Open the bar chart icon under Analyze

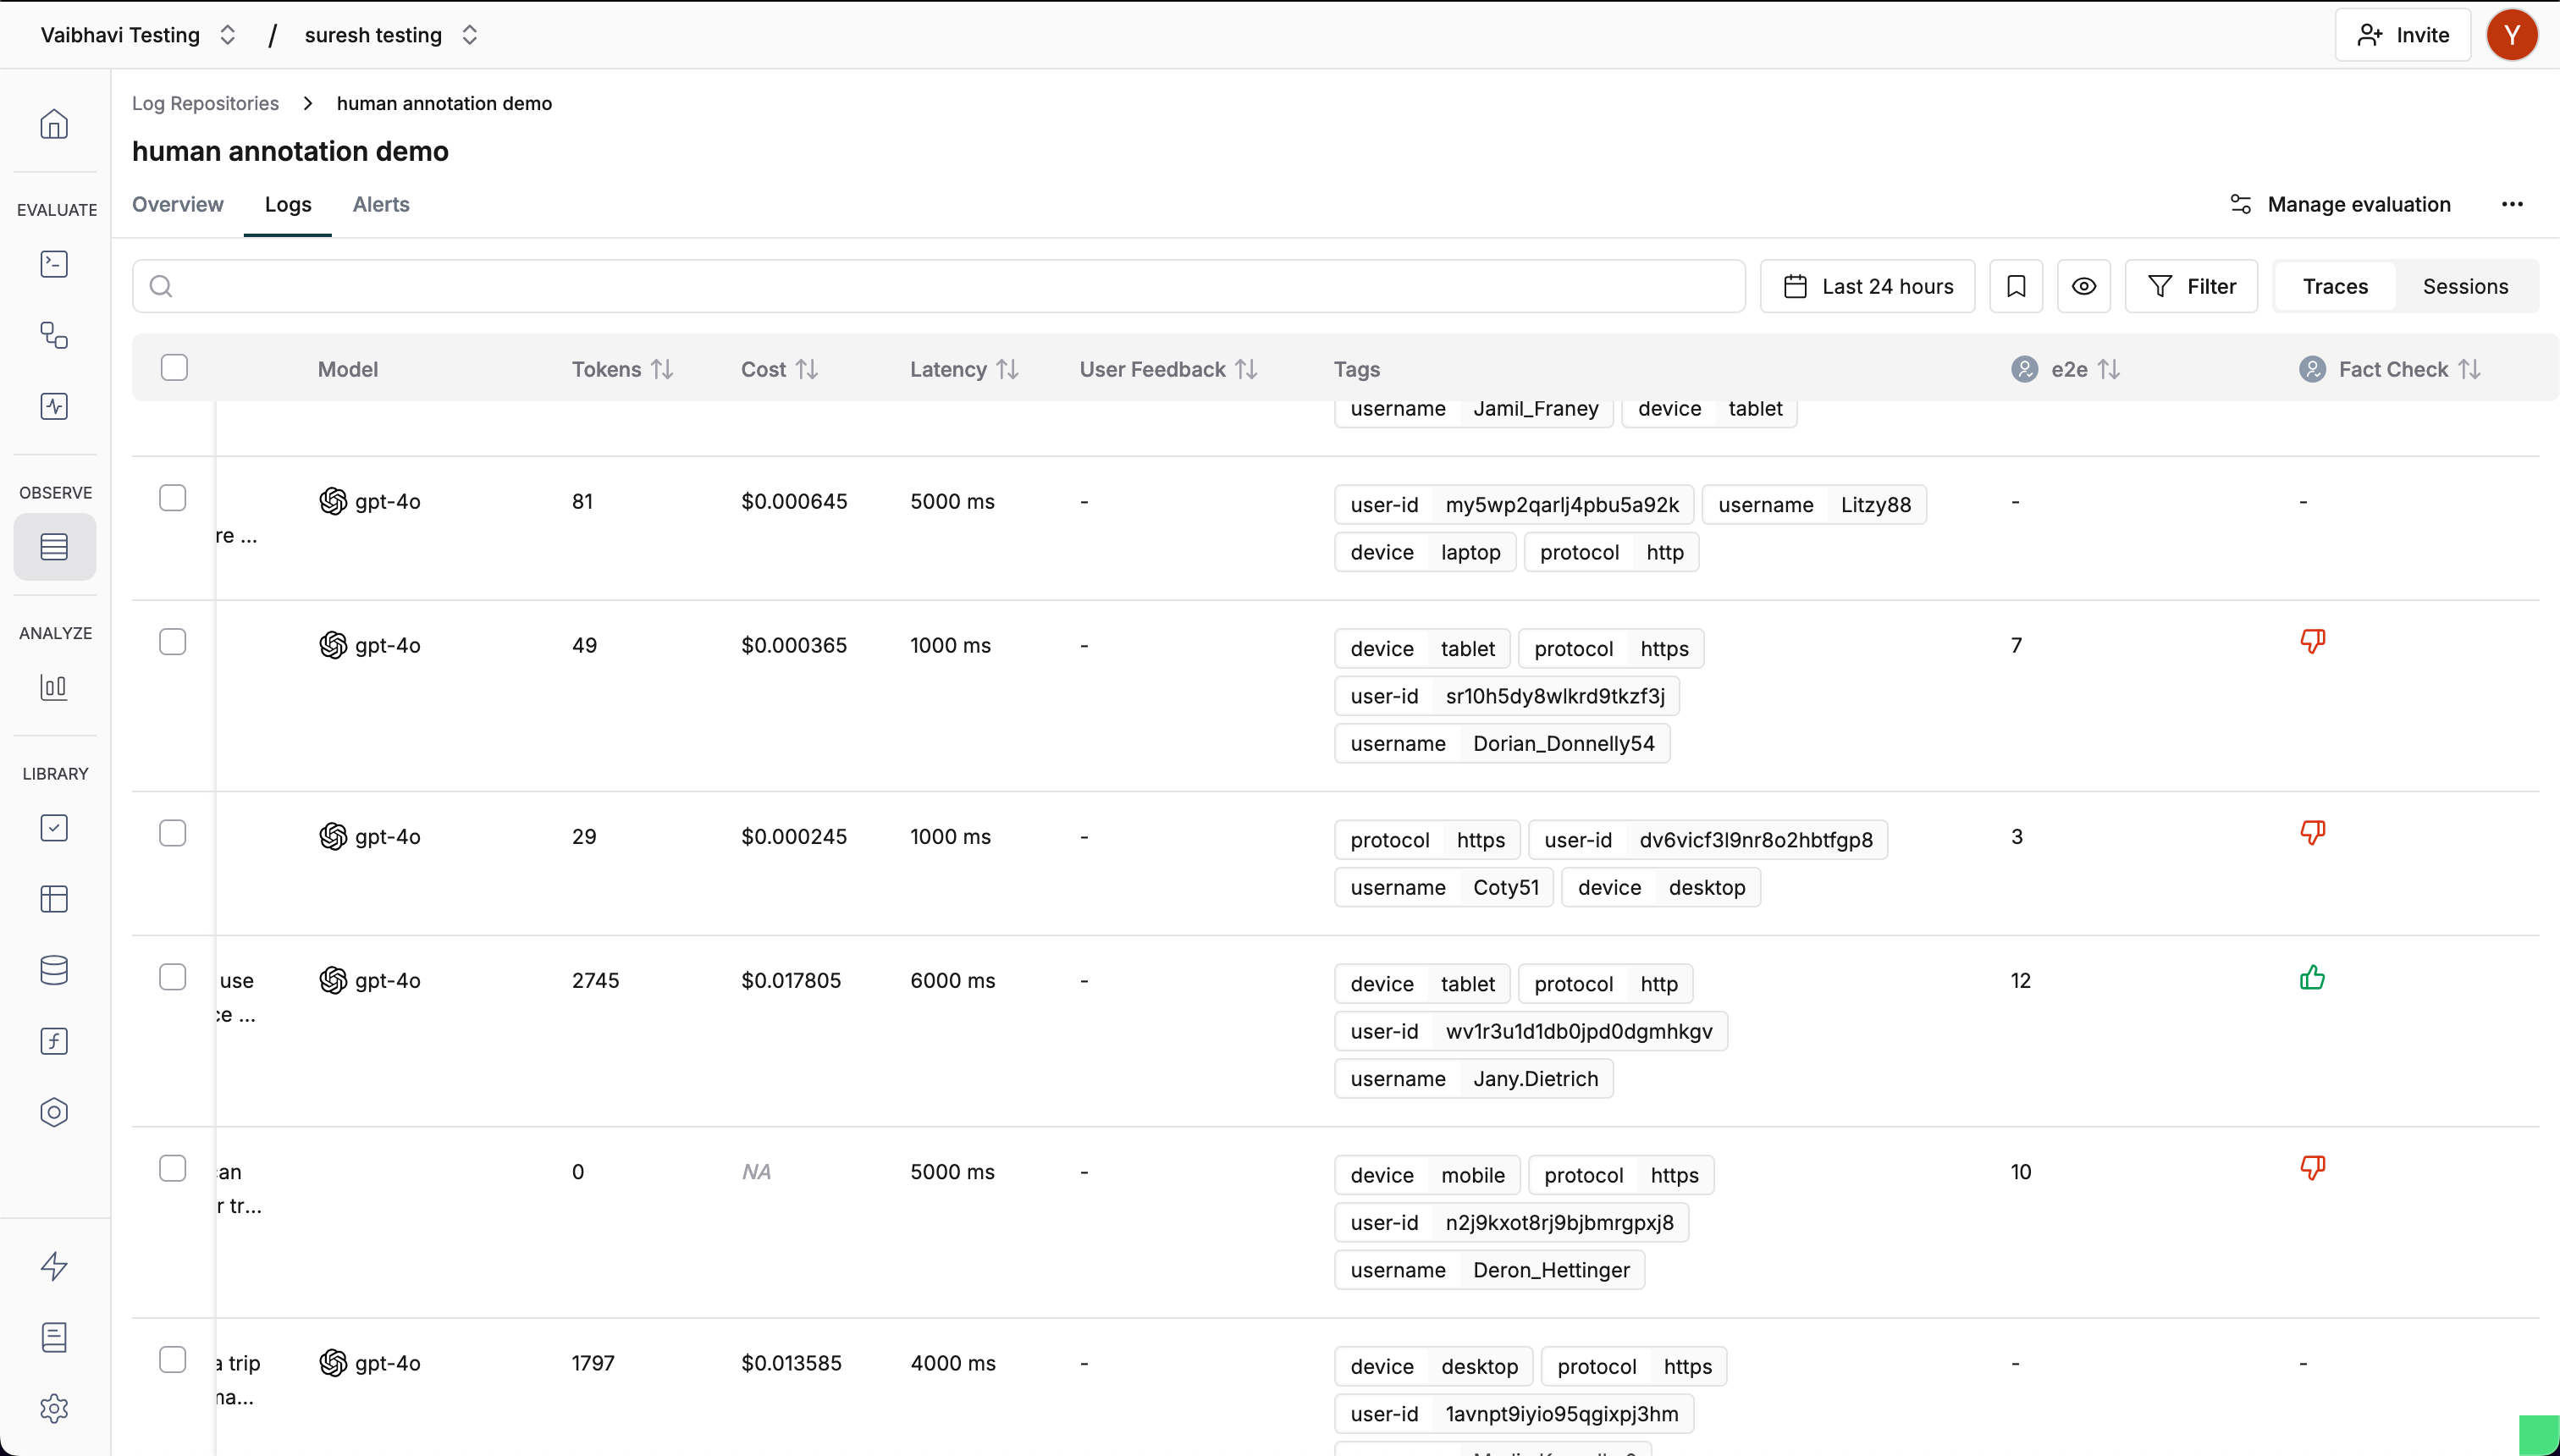(x=54, y=687)
